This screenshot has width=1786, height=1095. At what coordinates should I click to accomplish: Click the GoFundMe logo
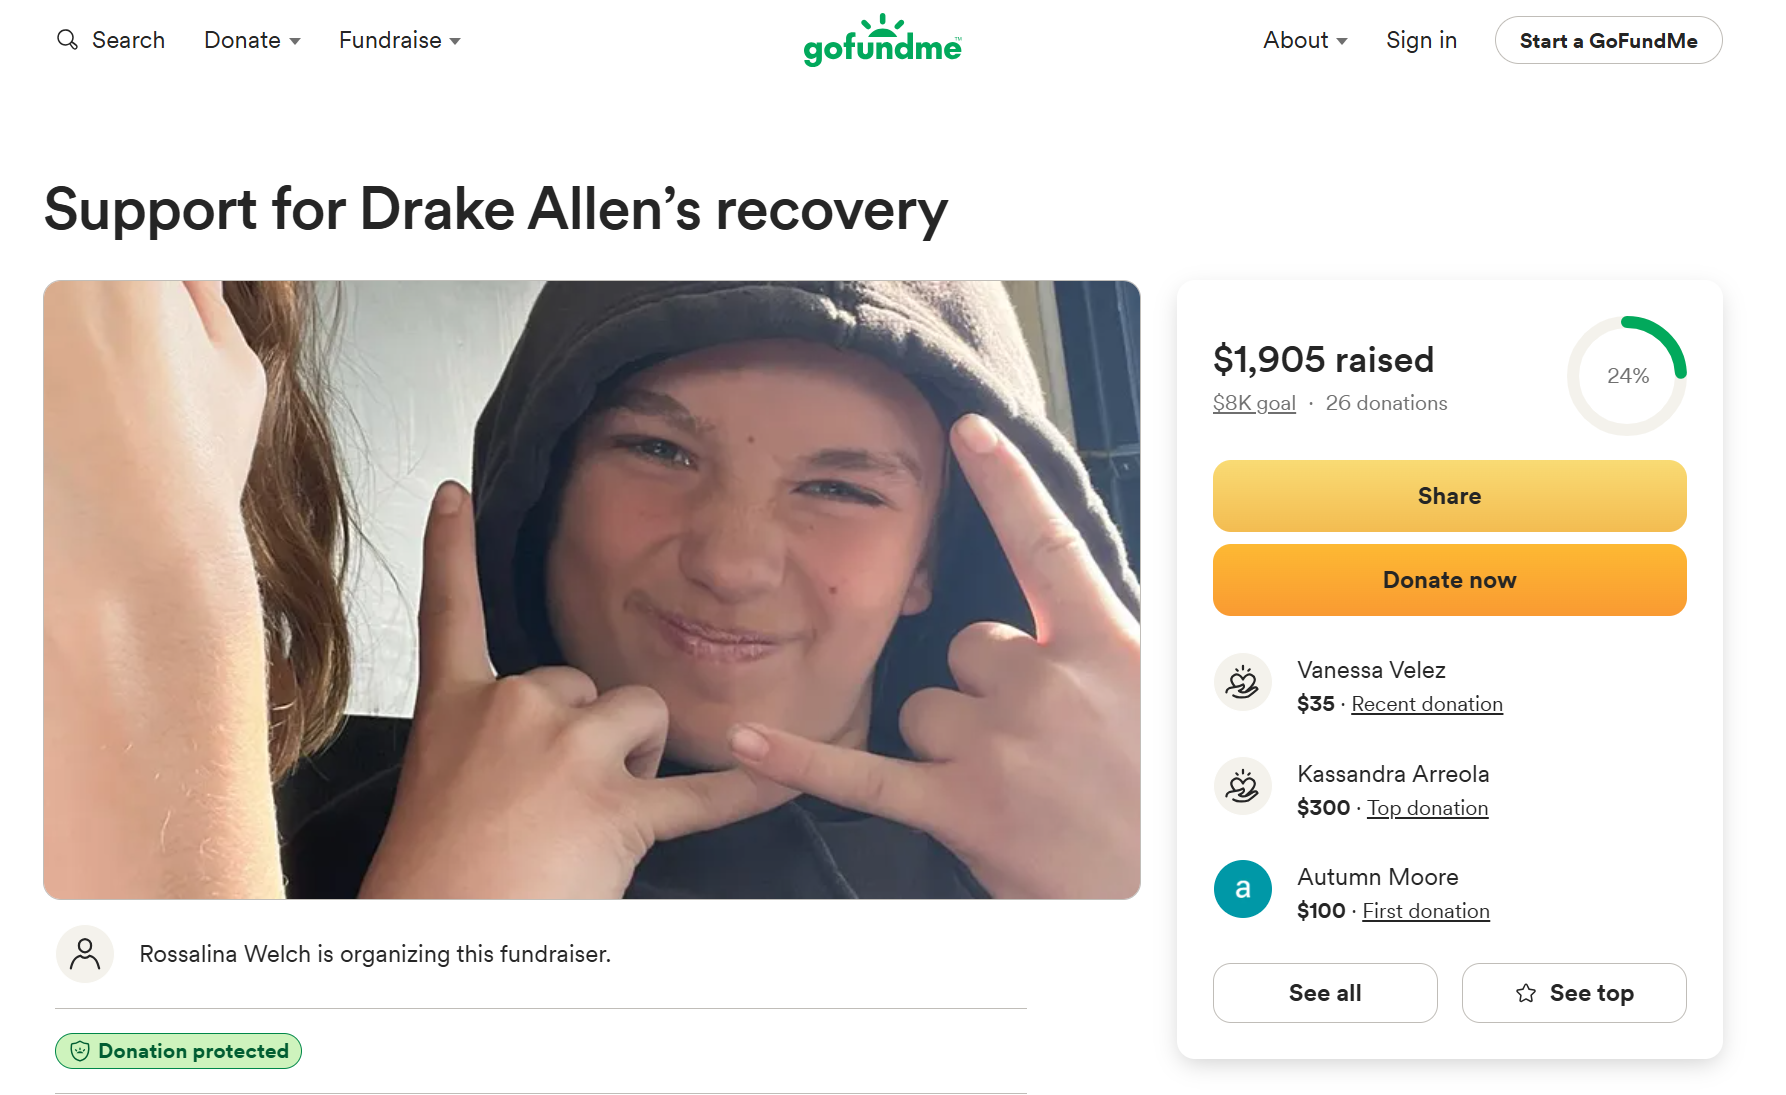tap(882, 41)
